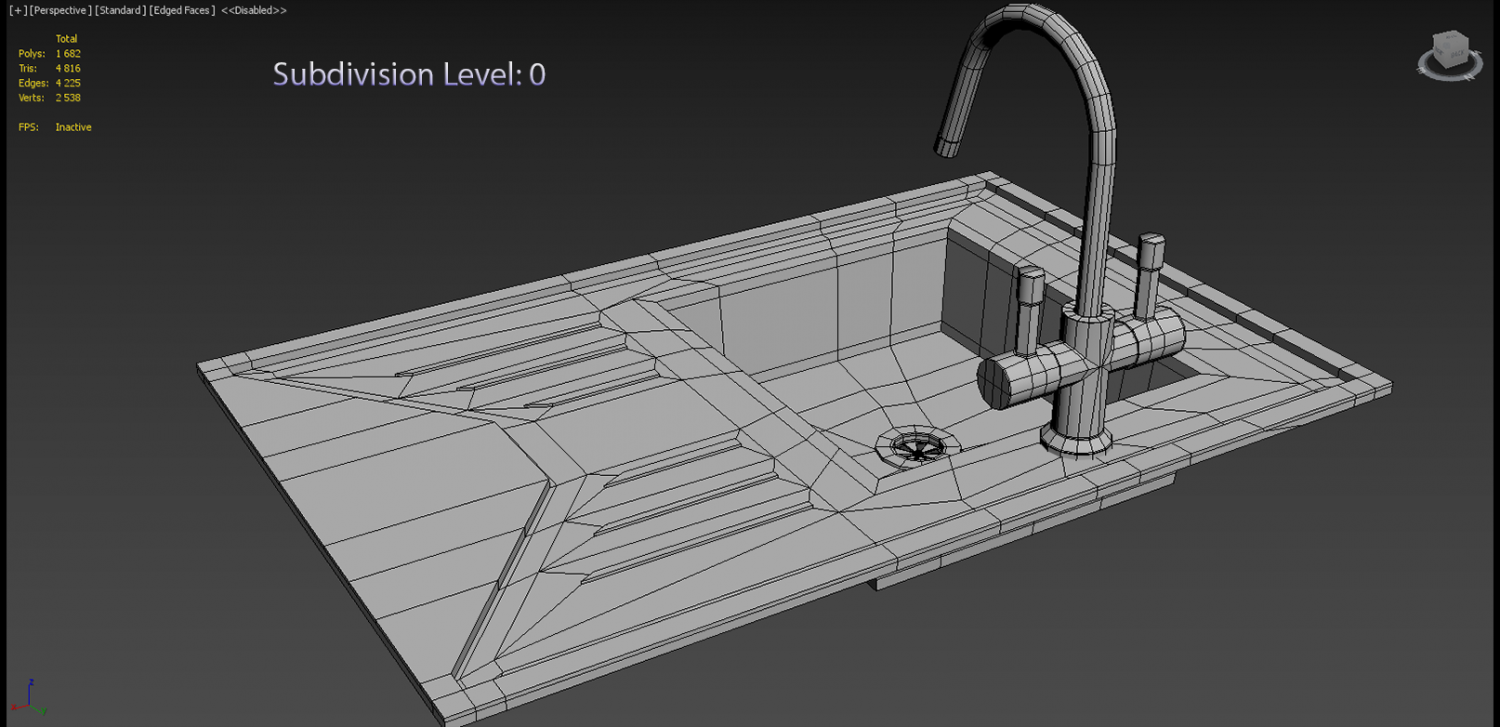Click the 'FPS: Inactive' readout
Image resolution: width=1500 pixels, height=727 pixels.
point(55,127)
